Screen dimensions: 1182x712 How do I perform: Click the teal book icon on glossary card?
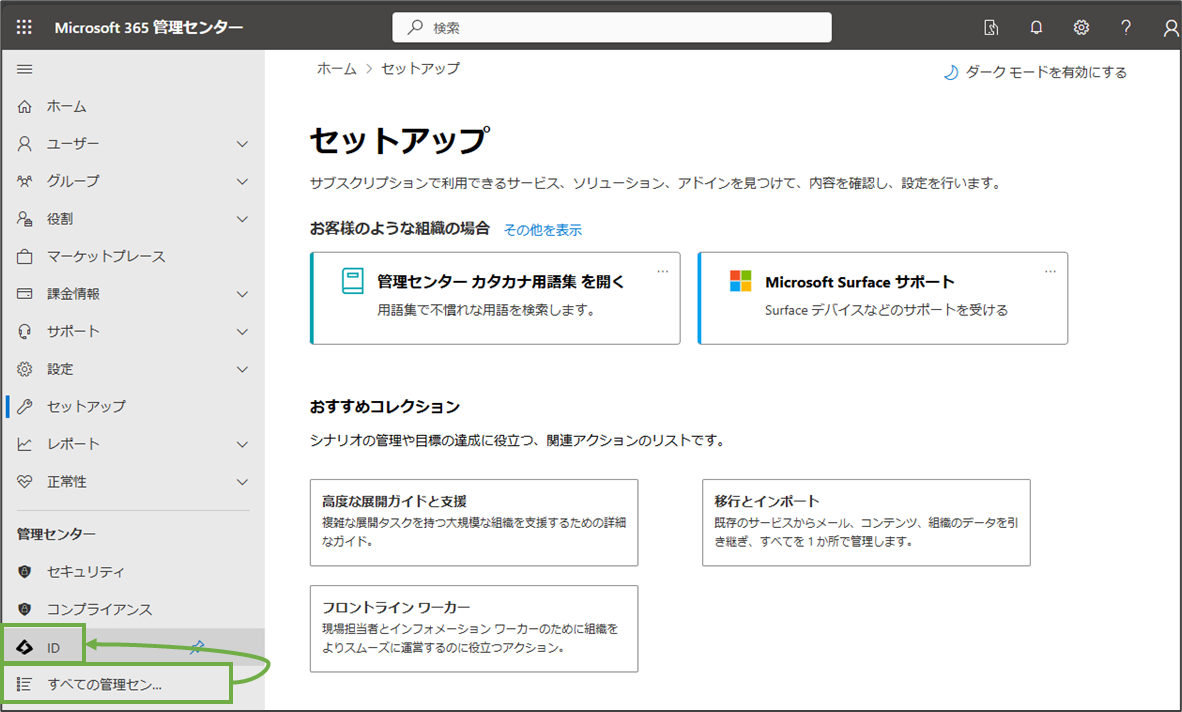tap(352, 281)
